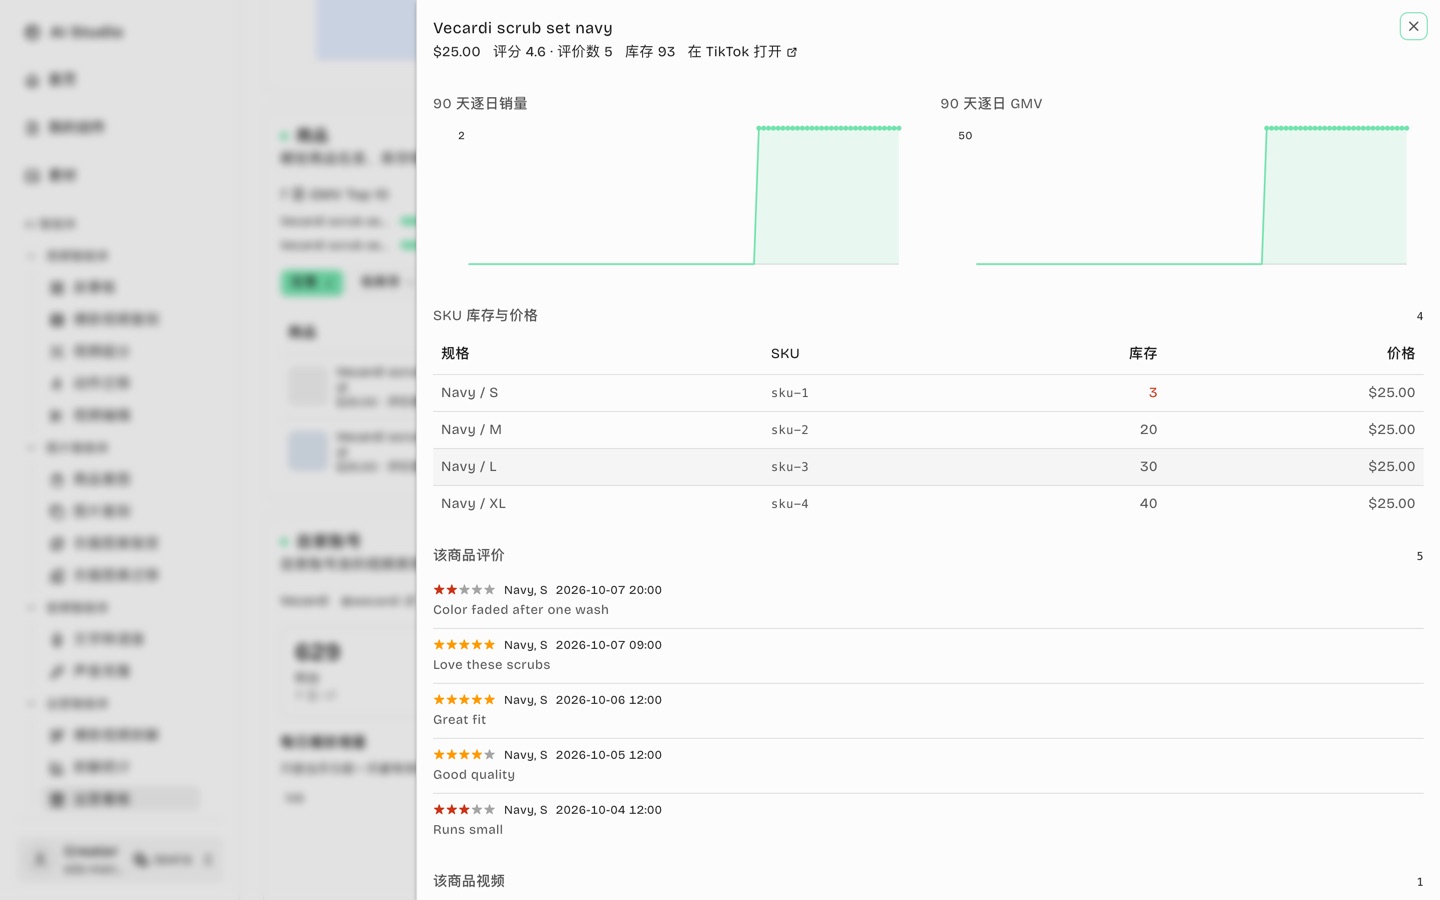
Task: Click the review text Color faded after one wash
Action: [521, 610]
